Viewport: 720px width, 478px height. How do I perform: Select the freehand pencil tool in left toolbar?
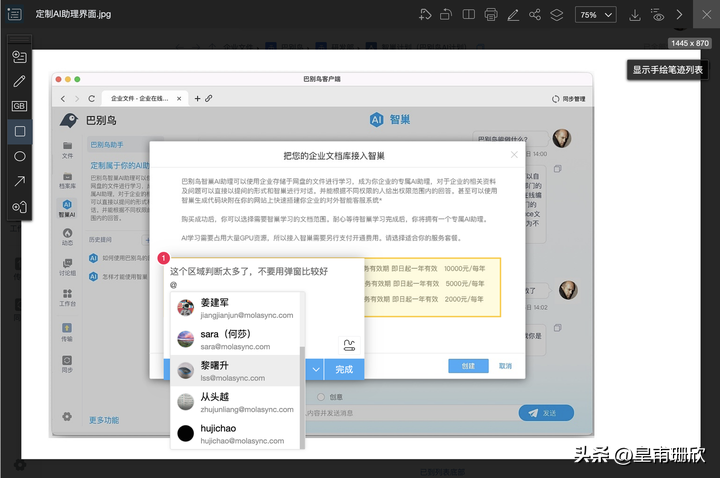click(x=19, y=81)
